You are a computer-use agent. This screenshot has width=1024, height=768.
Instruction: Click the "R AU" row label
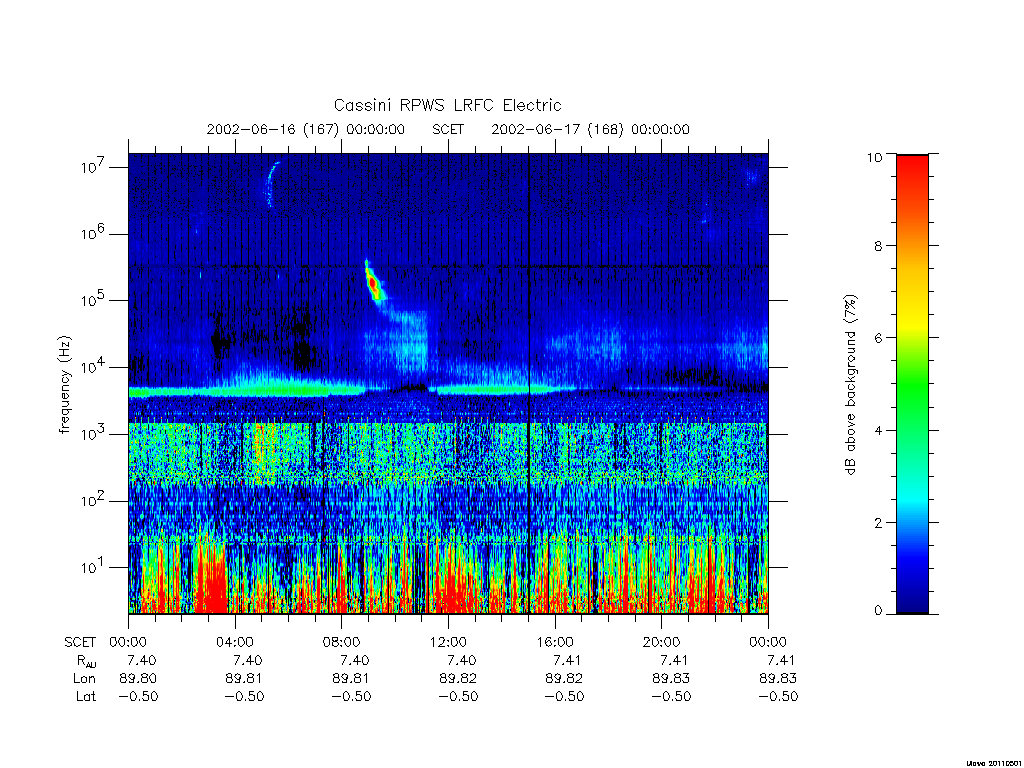[86, 661]
